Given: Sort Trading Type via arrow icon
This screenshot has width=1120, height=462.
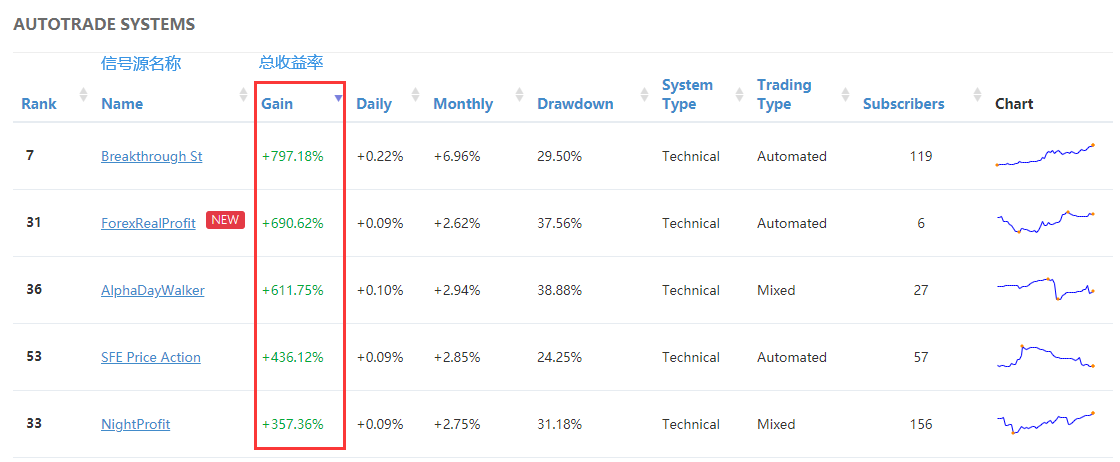Looking at the screenshot, I should 846,94.
